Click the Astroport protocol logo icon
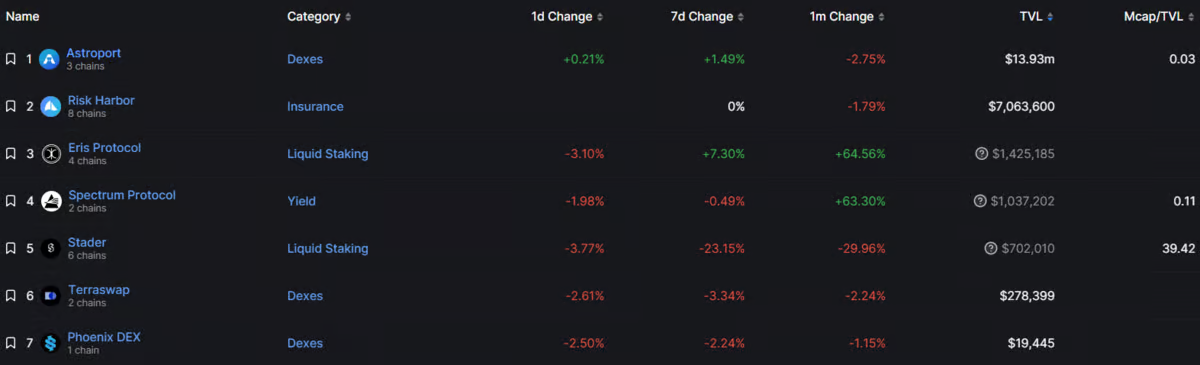Image resolution: width=1200 pixels, height=365 pixels. (x=49, y=60)
